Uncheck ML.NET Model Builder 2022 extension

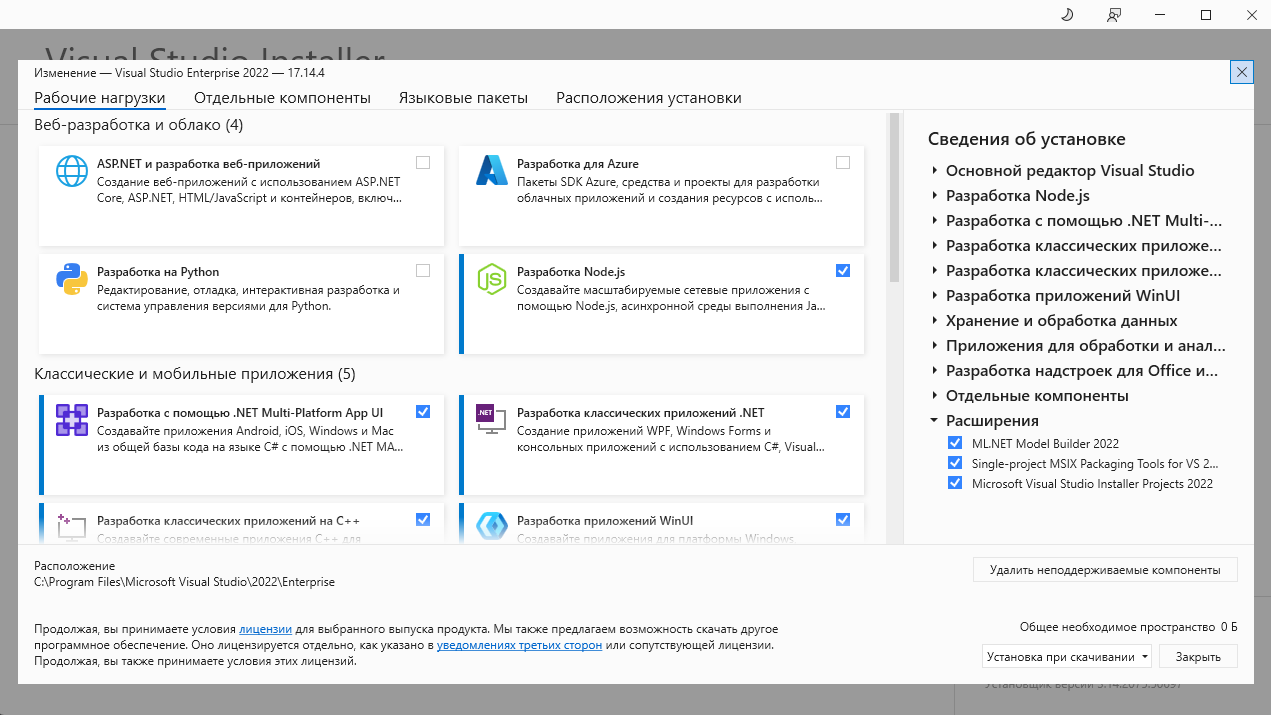[955, 443]
